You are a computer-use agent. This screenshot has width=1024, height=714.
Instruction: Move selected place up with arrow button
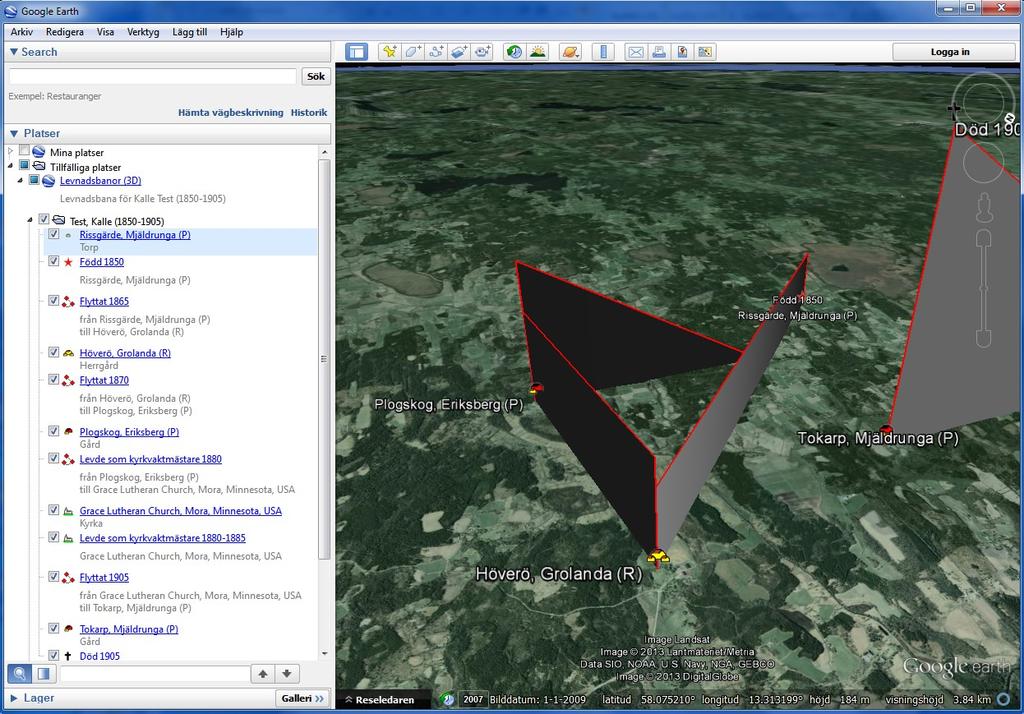pos(263,673)
